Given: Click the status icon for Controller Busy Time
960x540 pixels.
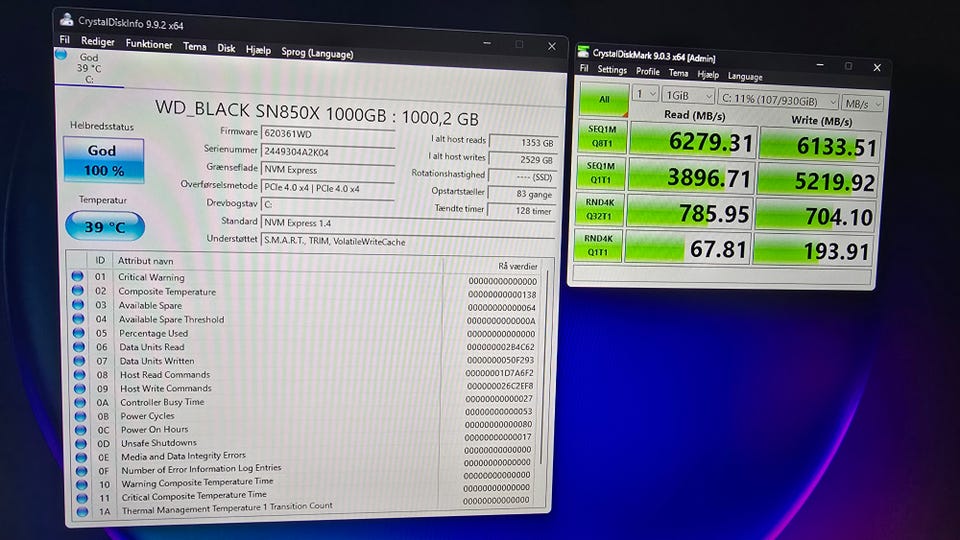Looking at the screenshot, I should 80,402.
